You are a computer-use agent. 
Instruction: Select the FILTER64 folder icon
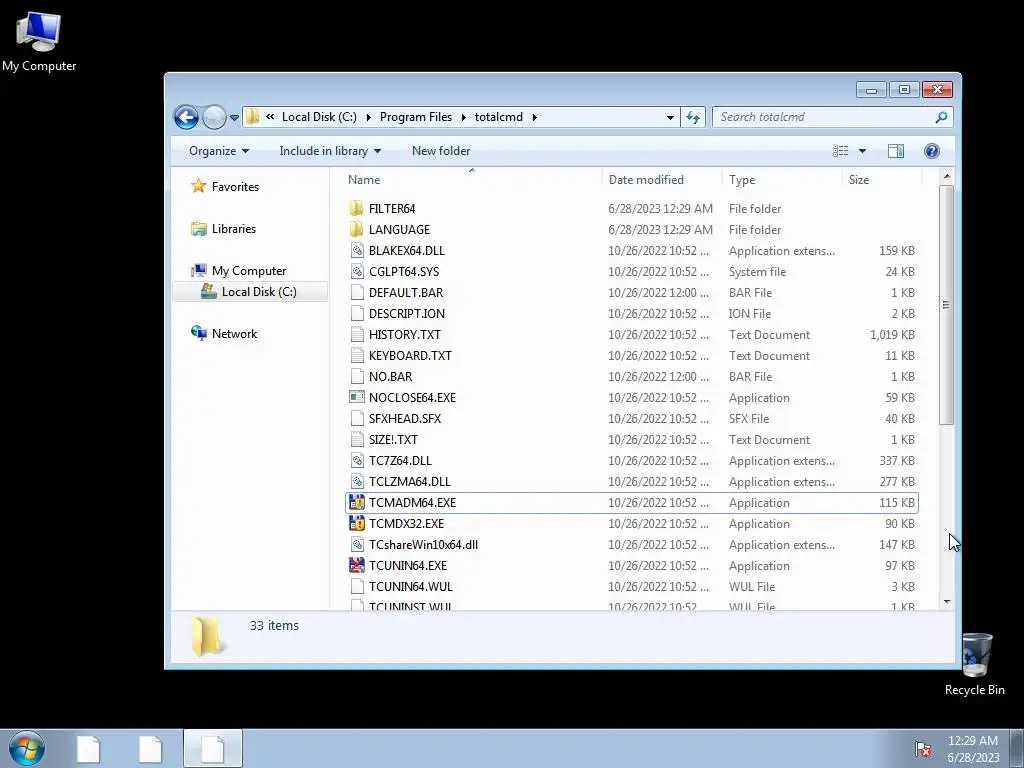click(x=357, y=209)
